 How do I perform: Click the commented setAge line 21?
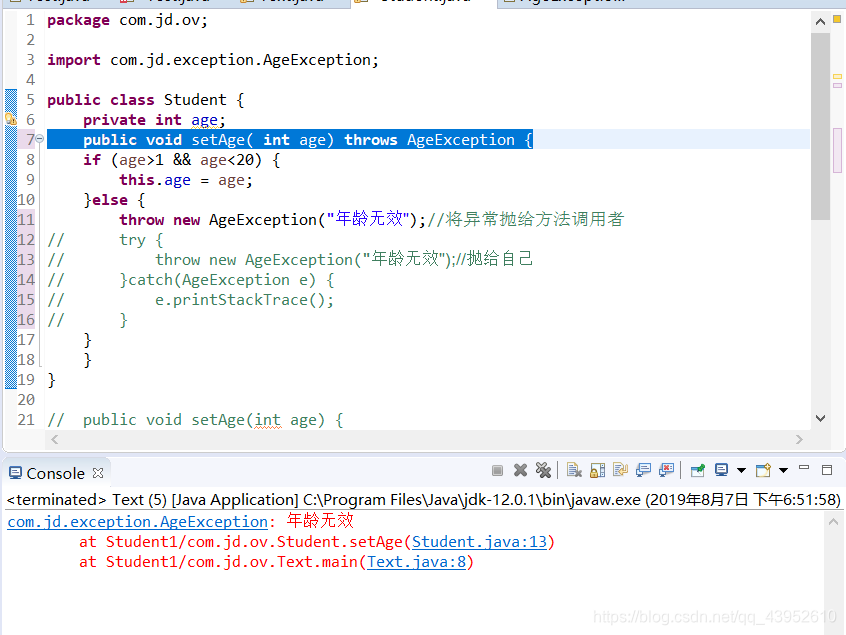195,420
